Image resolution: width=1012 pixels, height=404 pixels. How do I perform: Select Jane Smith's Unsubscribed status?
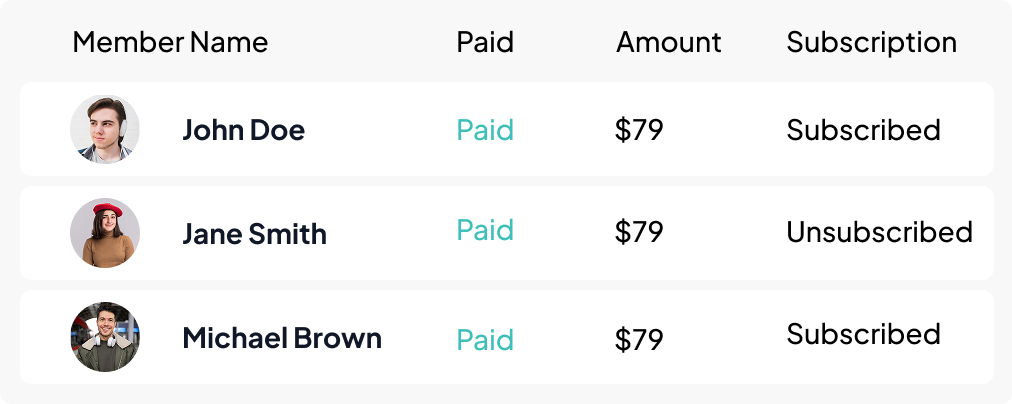[x=879, y=232]
